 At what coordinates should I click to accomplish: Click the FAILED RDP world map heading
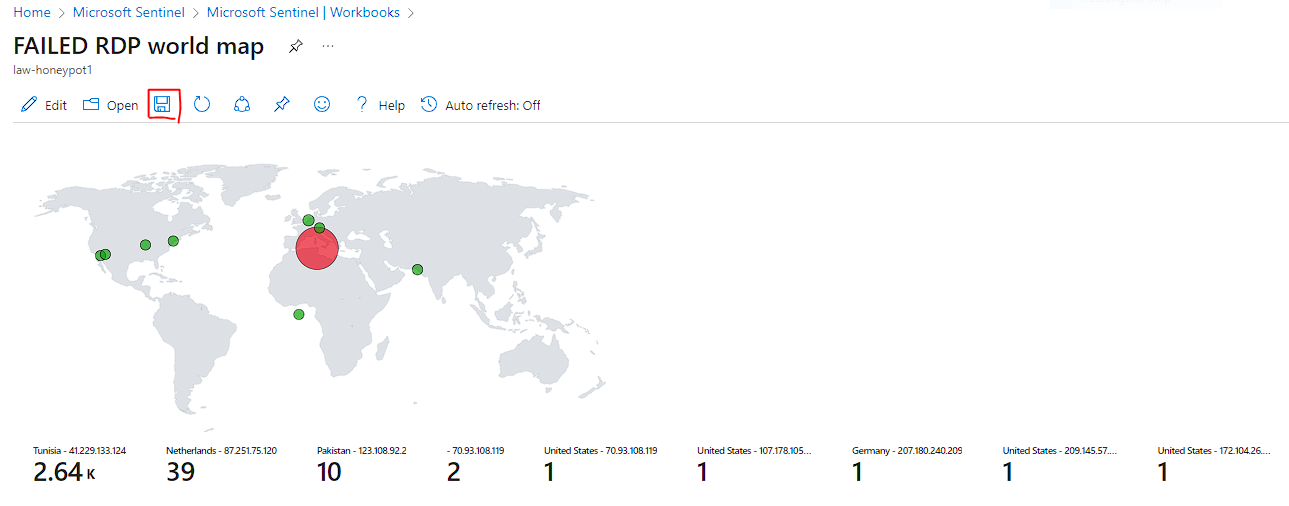(139, 46)
